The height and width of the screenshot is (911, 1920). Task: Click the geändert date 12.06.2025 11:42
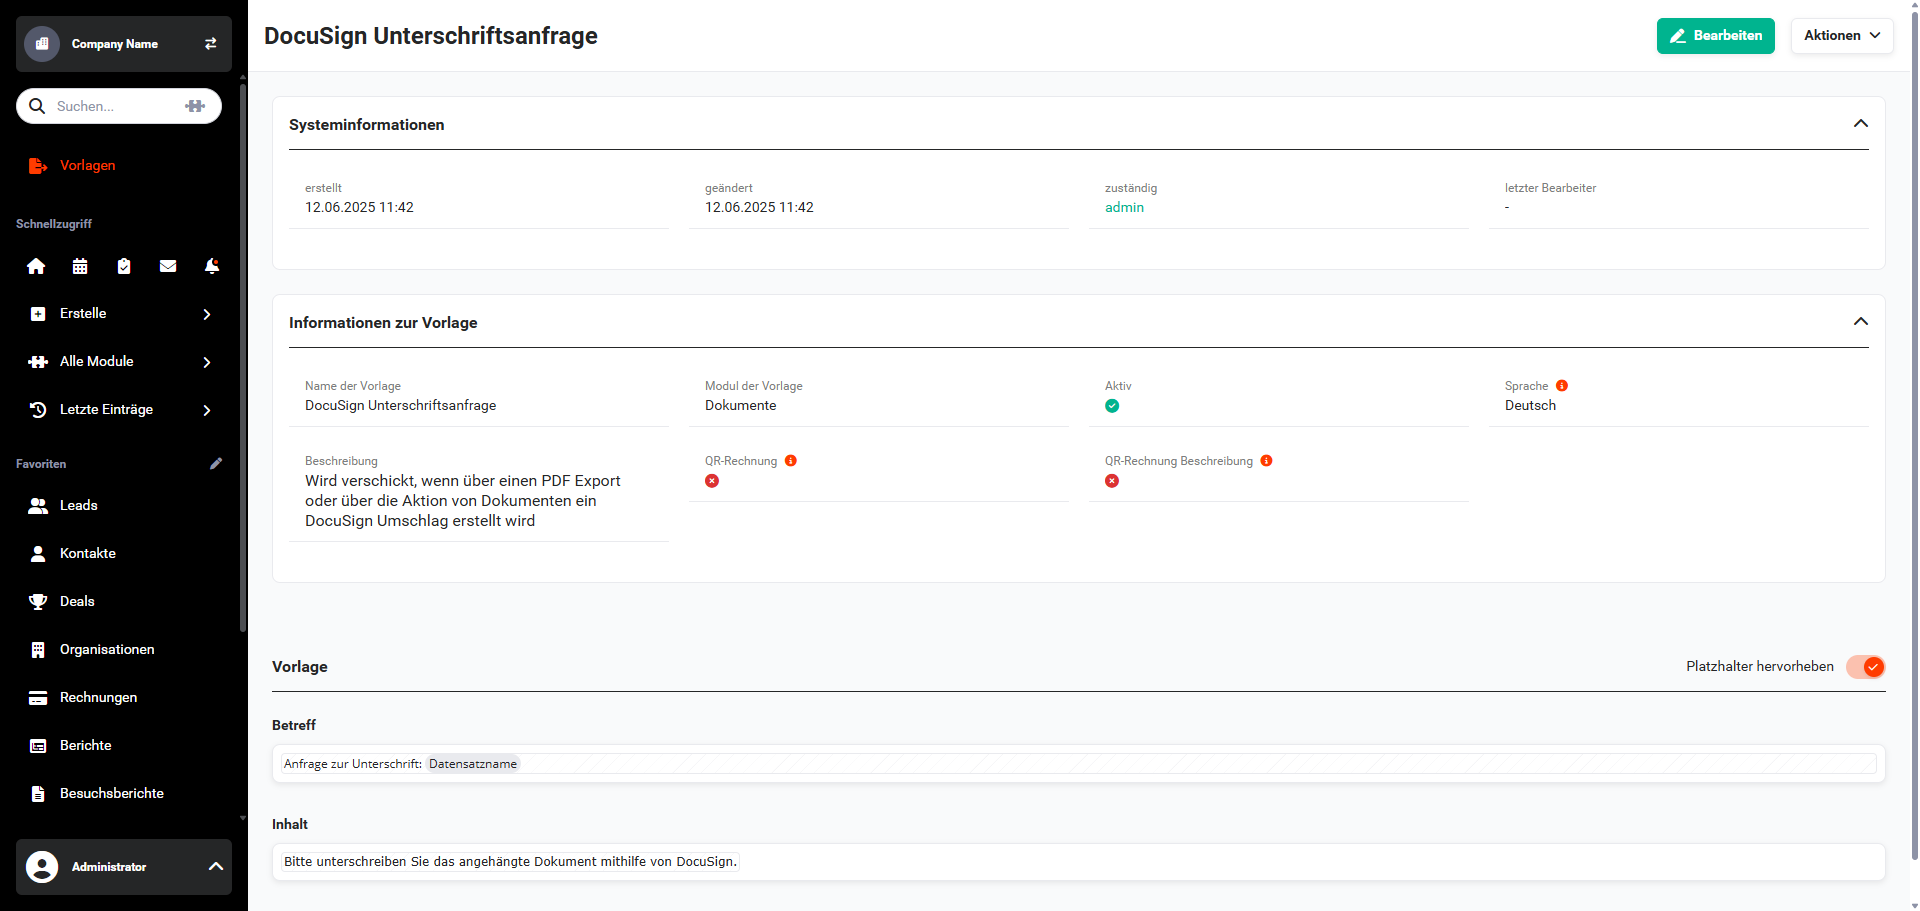tap(759, 208)
